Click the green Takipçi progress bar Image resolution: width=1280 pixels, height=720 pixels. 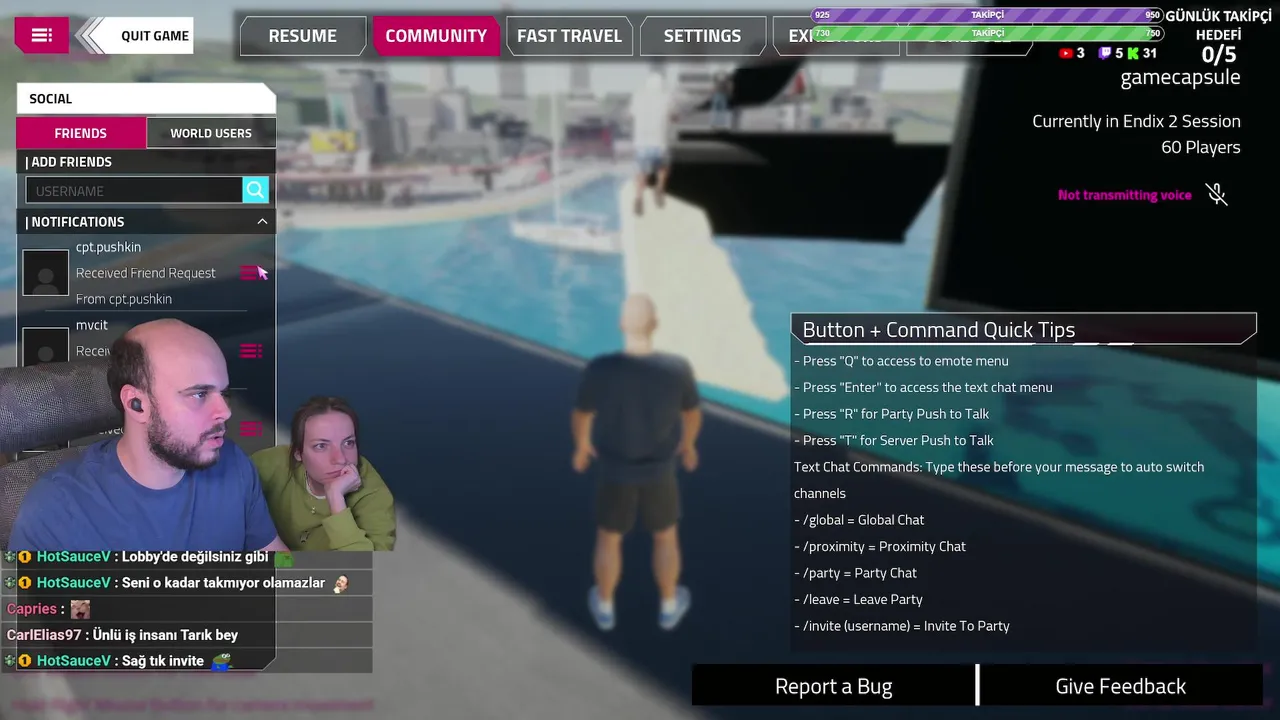987,33
